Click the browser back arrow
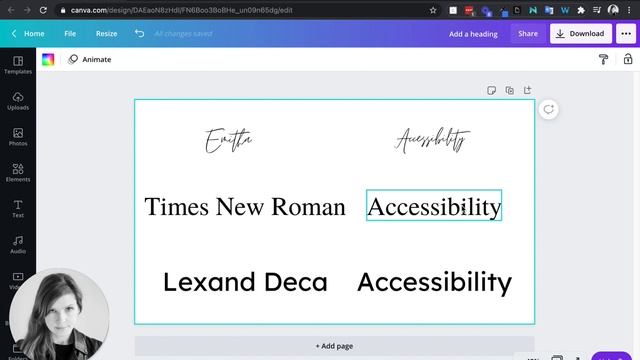The image size is (640, 360). [x=11, y=10]
